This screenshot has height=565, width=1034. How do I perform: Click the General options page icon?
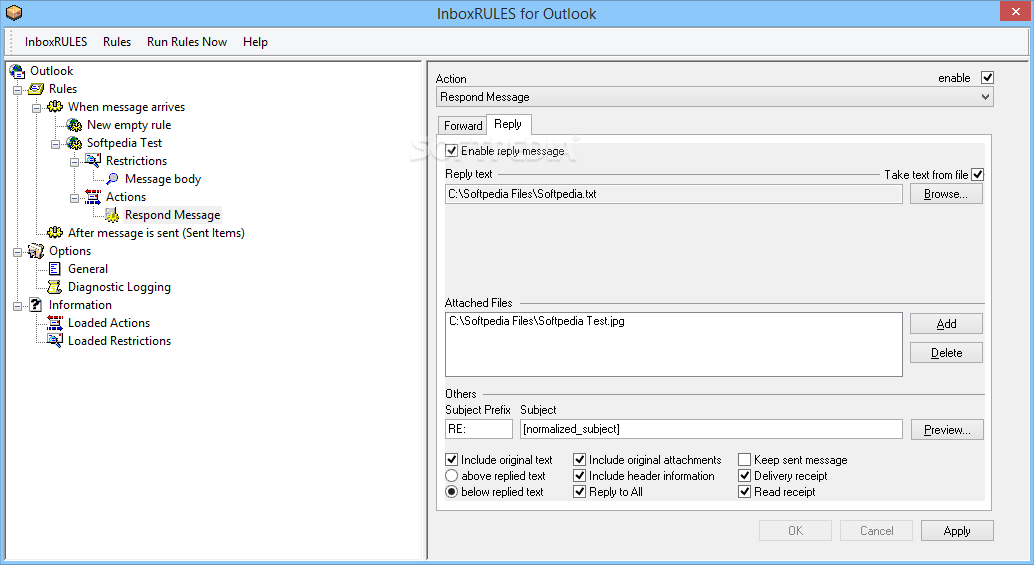click(x=55, y=268)
